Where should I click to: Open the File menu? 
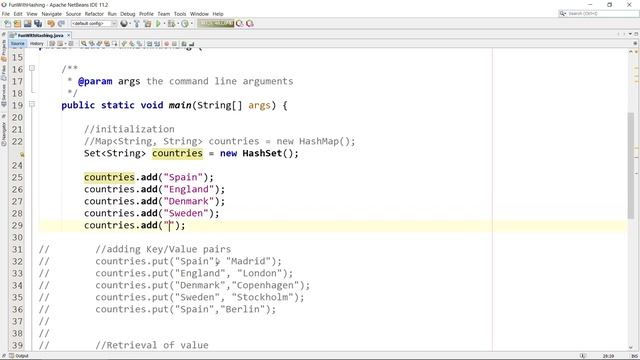coord(6,14)
